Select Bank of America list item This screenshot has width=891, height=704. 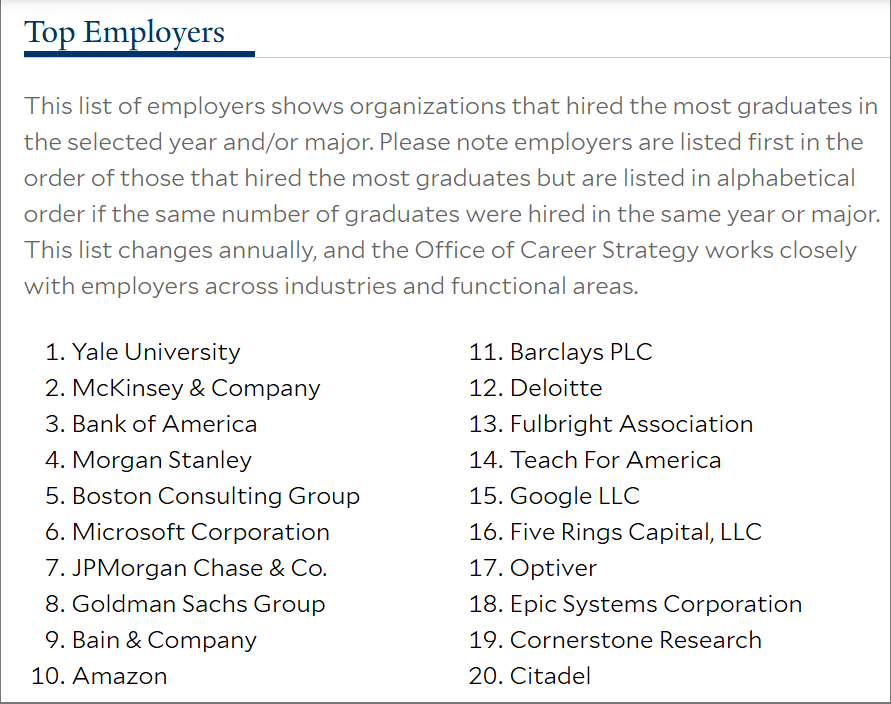tap(165, 424)
